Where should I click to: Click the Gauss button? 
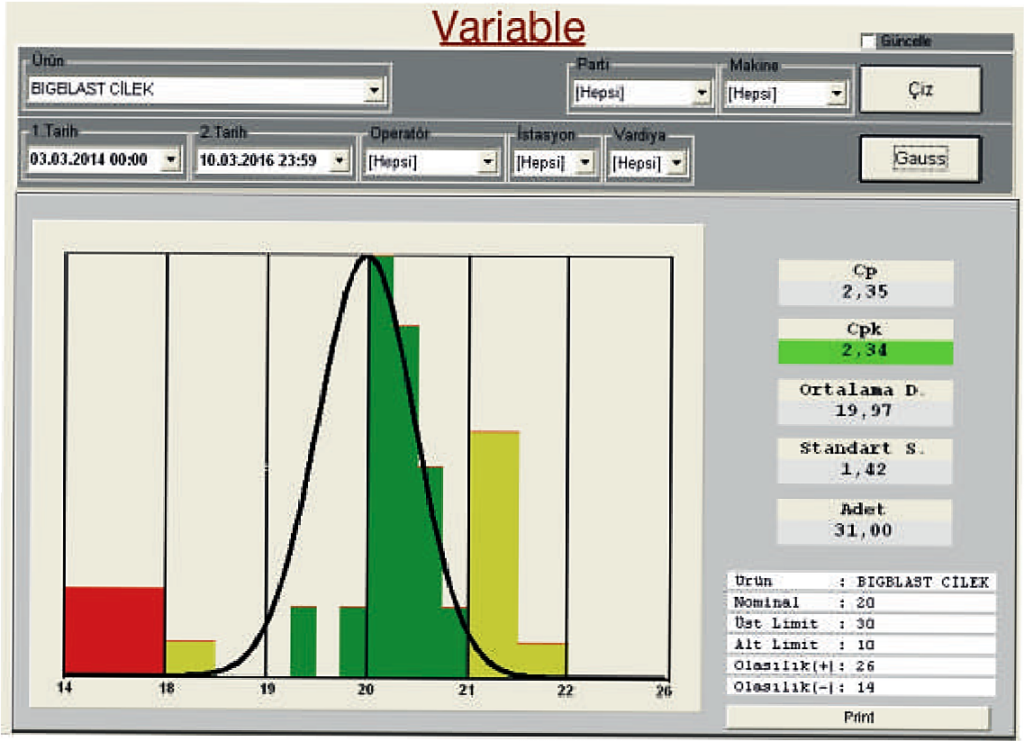point(919,158)
